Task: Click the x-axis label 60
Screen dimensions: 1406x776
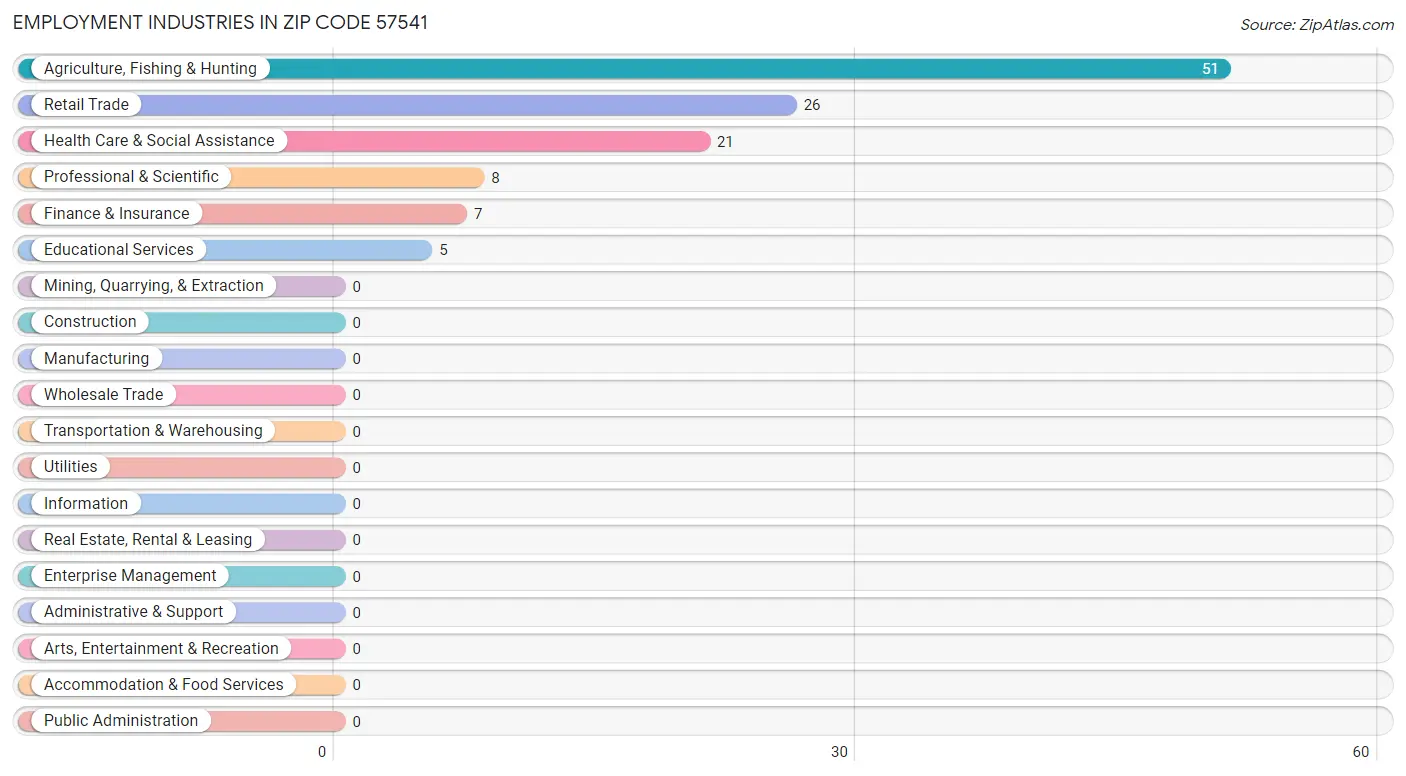Action: coord(1360,752)
